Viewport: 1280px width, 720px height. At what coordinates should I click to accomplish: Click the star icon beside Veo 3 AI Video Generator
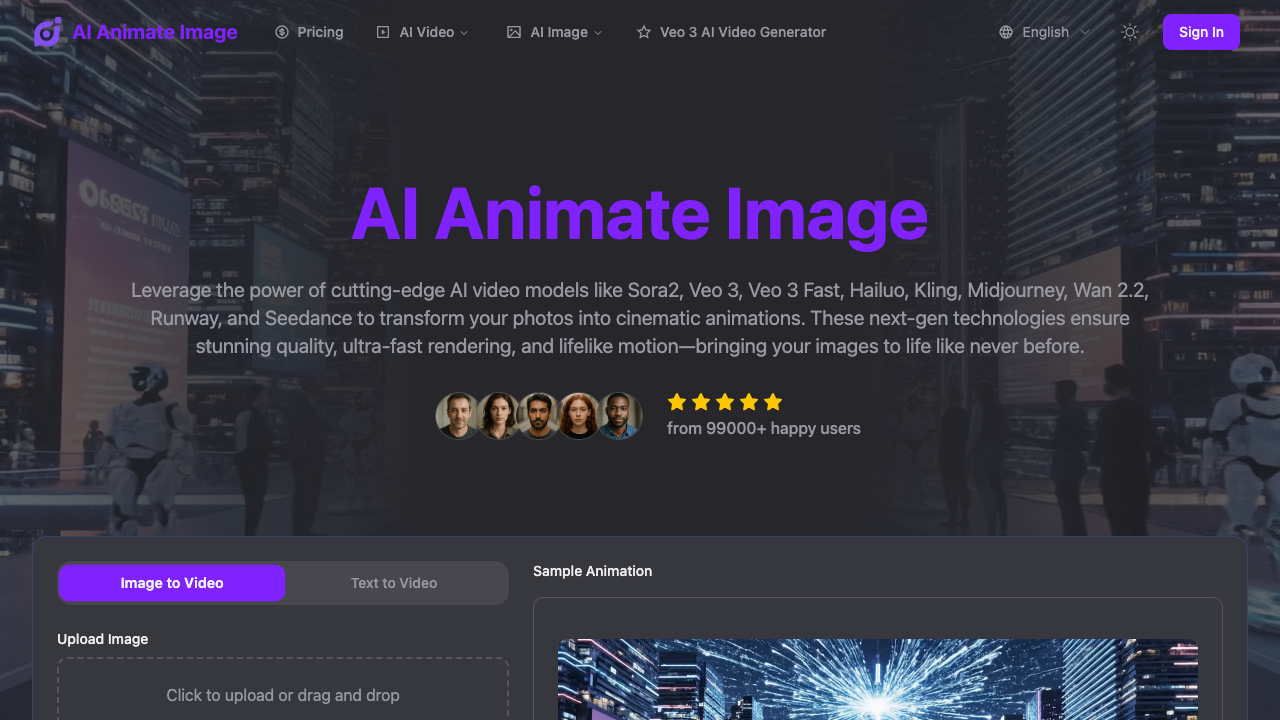point(643,32)
